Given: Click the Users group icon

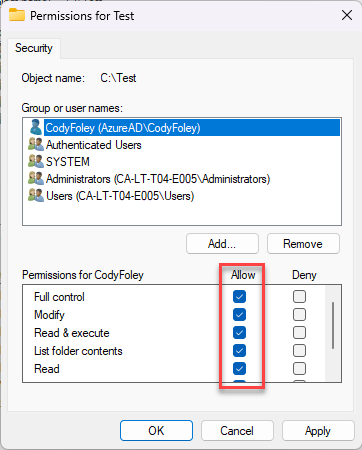Looking at the screenshot, I should (x=36, y=195).
